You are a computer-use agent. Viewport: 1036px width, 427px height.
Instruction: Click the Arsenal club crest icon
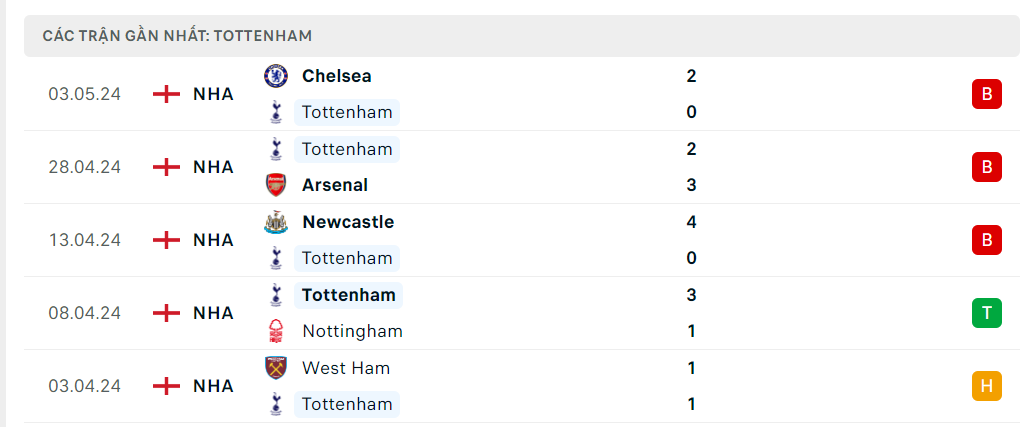[x=276, y=185]
